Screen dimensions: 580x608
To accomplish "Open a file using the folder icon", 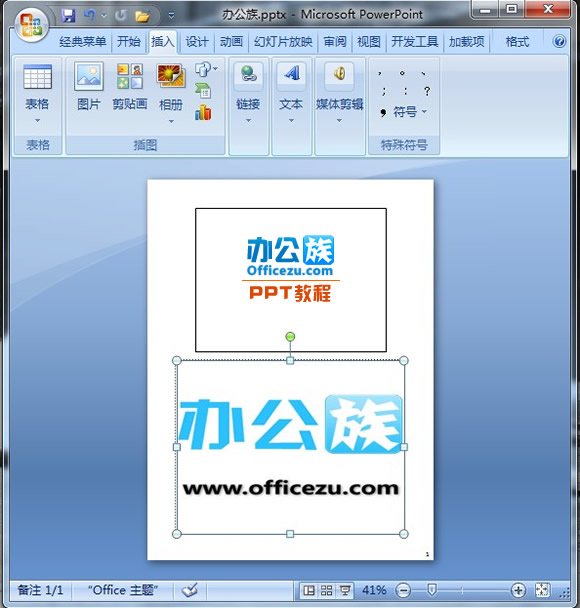I will [x=142, y=16].
